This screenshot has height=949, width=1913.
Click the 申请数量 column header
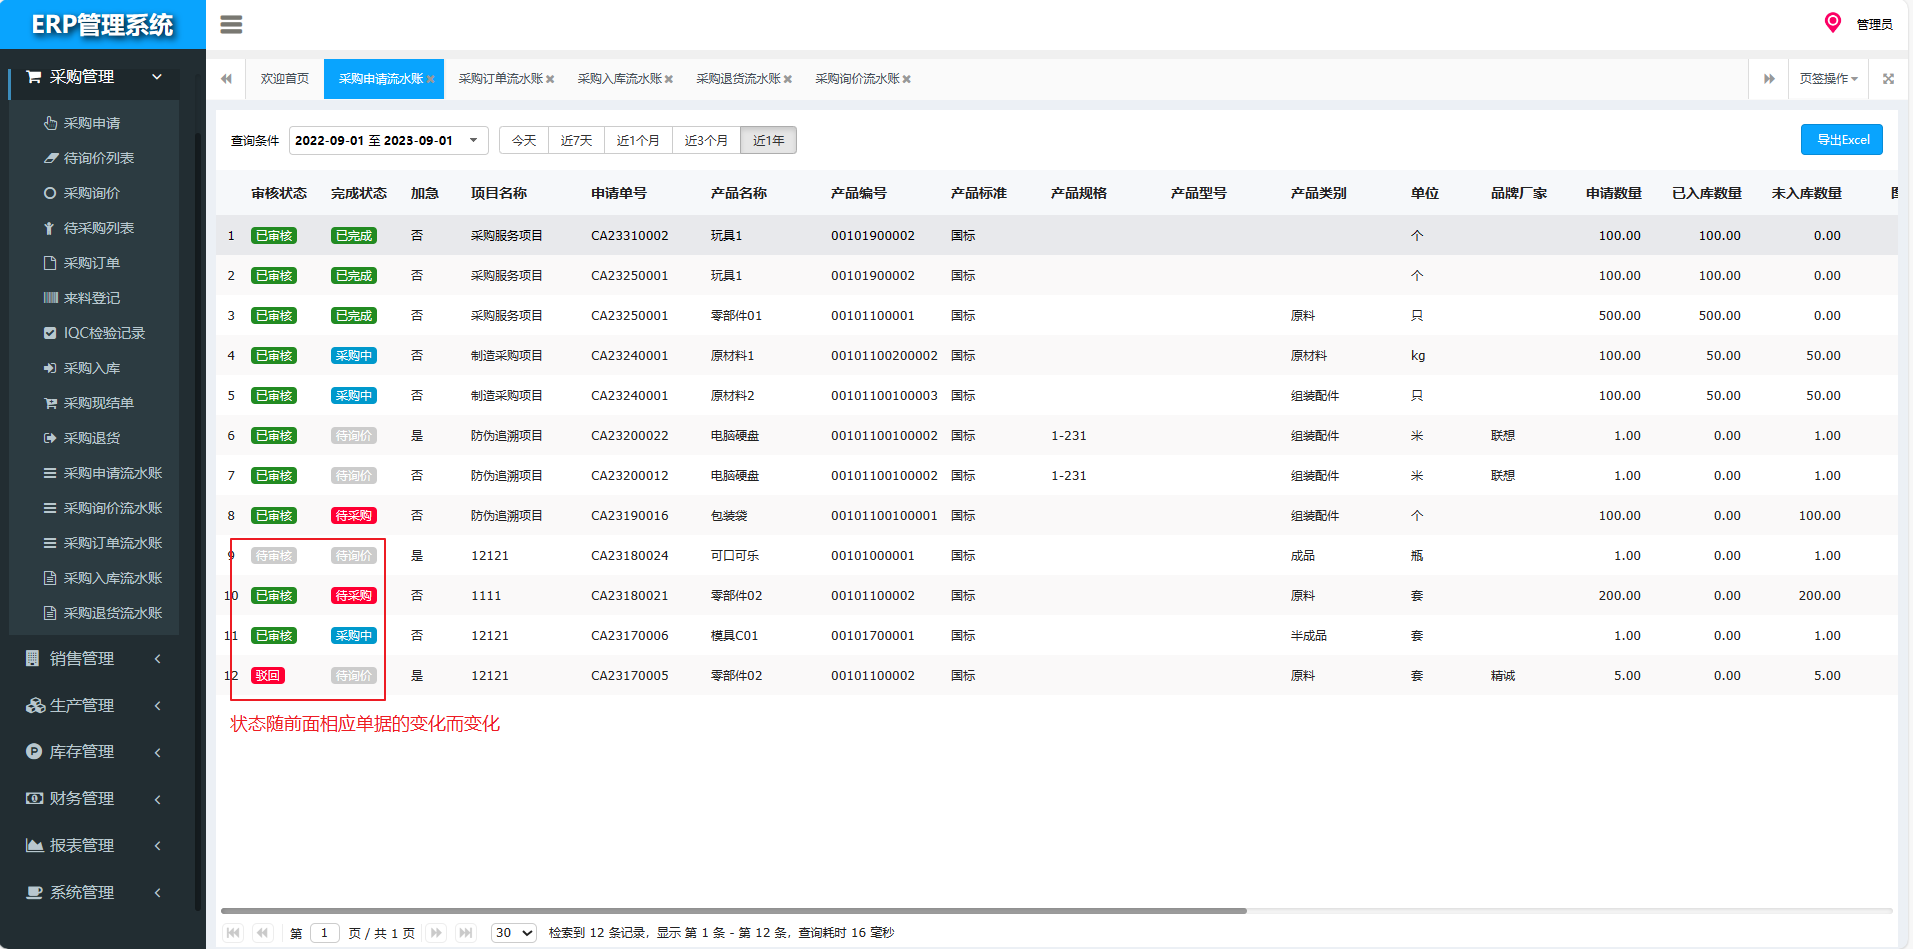[x=1613, y=193]
